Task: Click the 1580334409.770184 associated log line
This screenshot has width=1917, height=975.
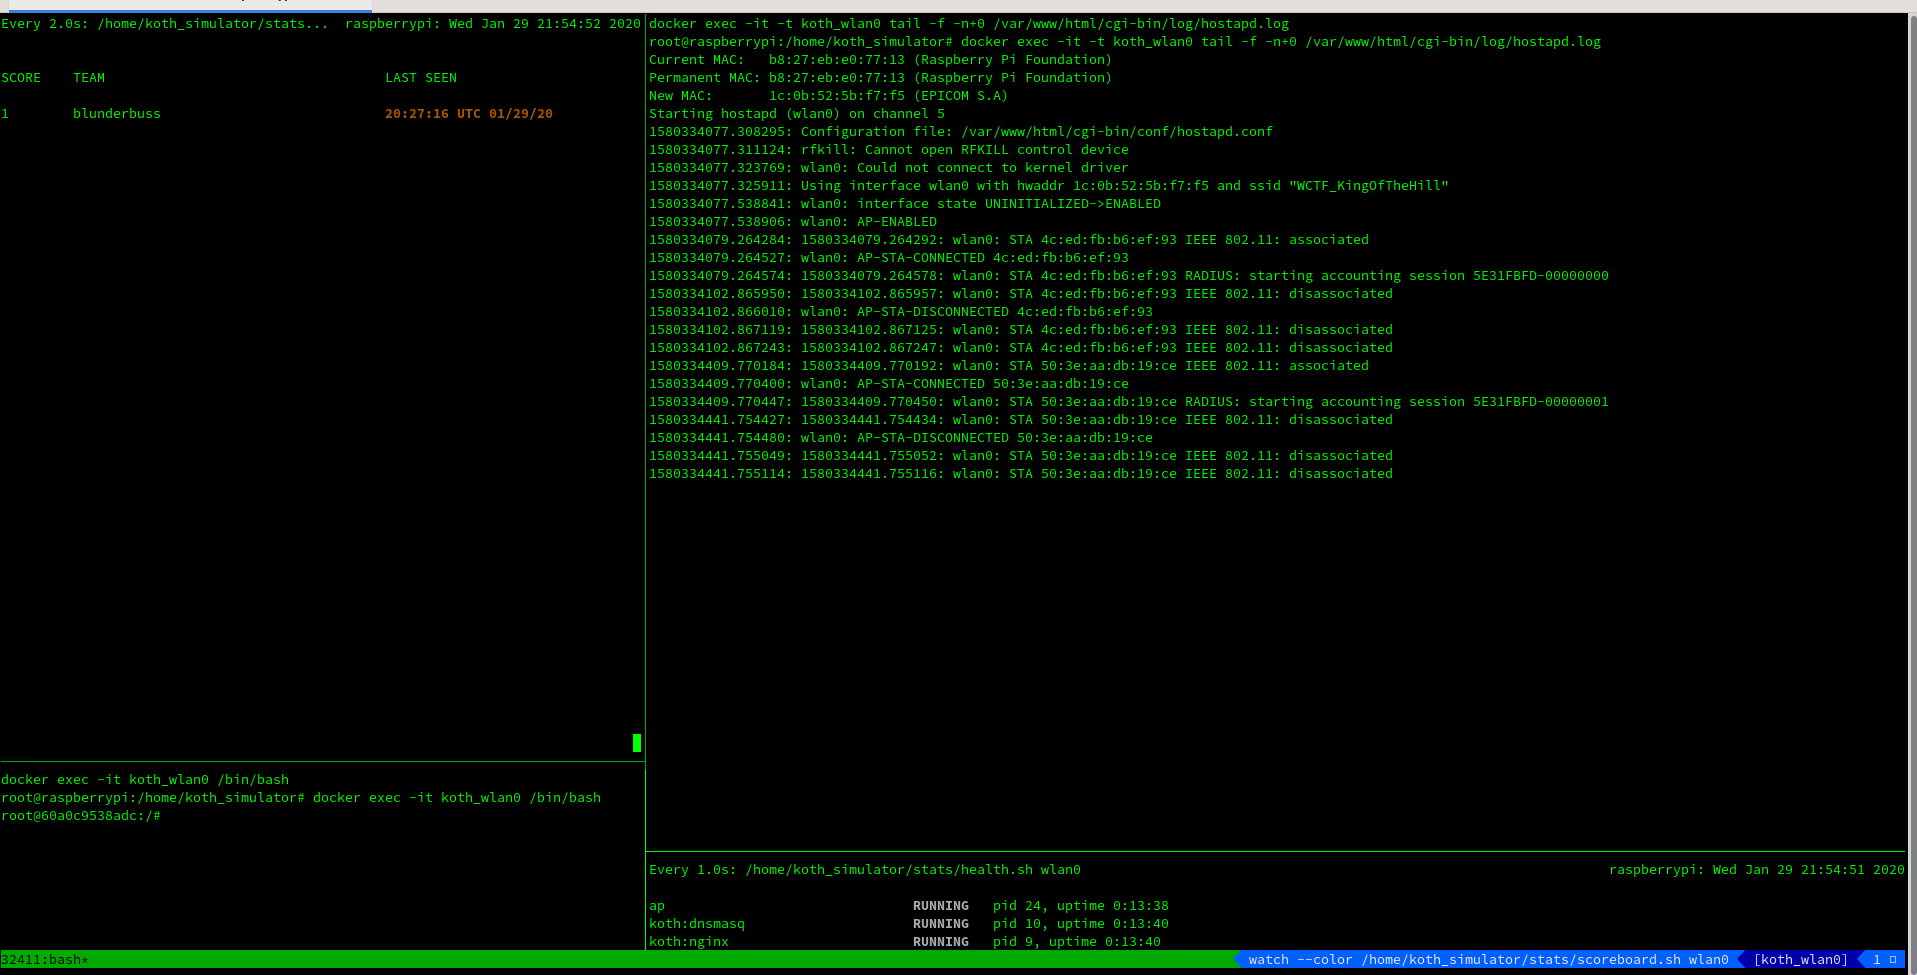Action: [1009, 366]
